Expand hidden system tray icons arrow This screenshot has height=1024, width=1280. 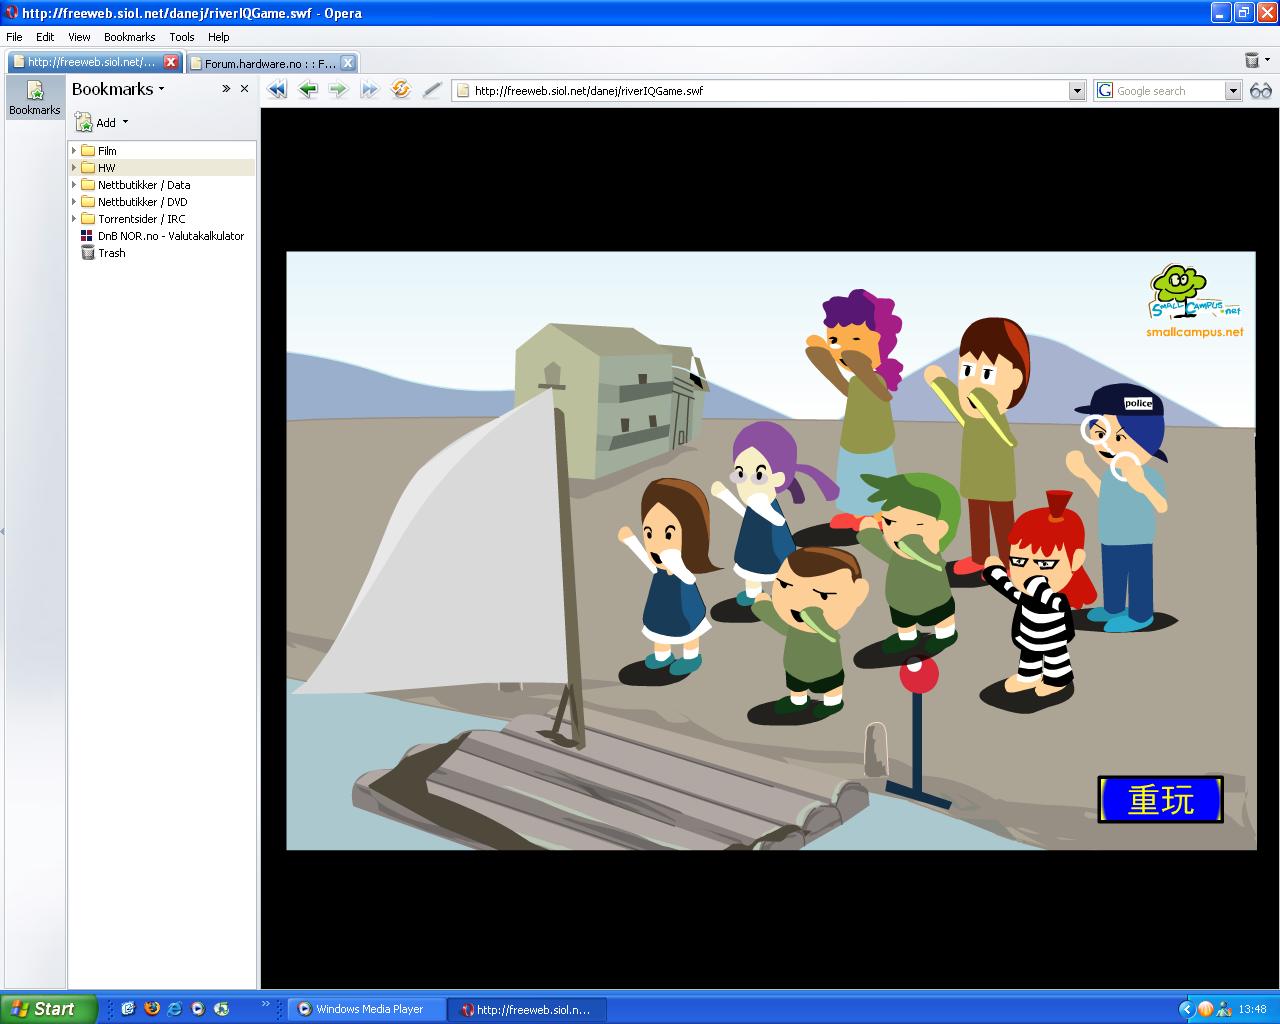coord(1187,1009)
